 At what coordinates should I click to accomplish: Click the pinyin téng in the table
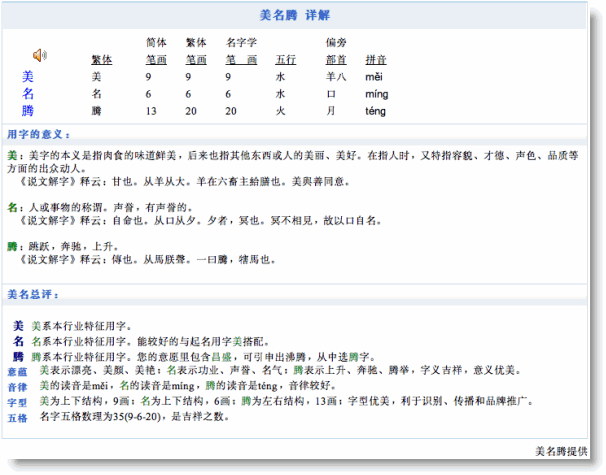point(375,111)
